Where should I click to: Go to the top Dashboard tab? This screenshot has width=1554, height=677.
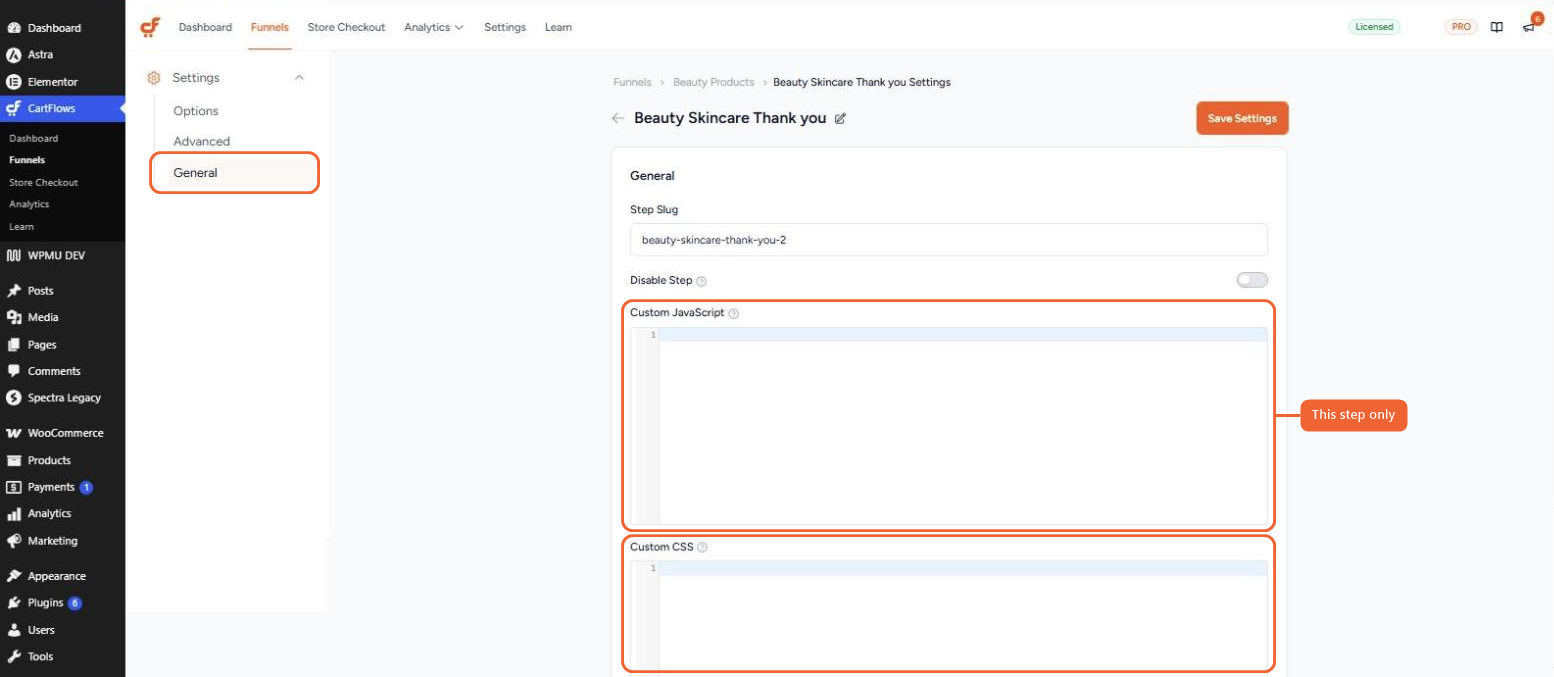click(x=205, y=27)
